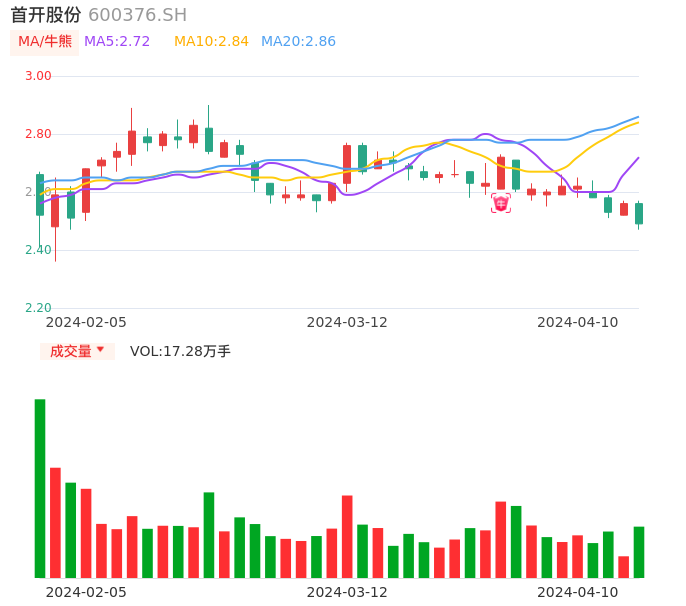Viewport: 686px width, 606px height.
Task: Click the 2024-04-10 date label under the price chart
Action: click(x=577, y=322)
